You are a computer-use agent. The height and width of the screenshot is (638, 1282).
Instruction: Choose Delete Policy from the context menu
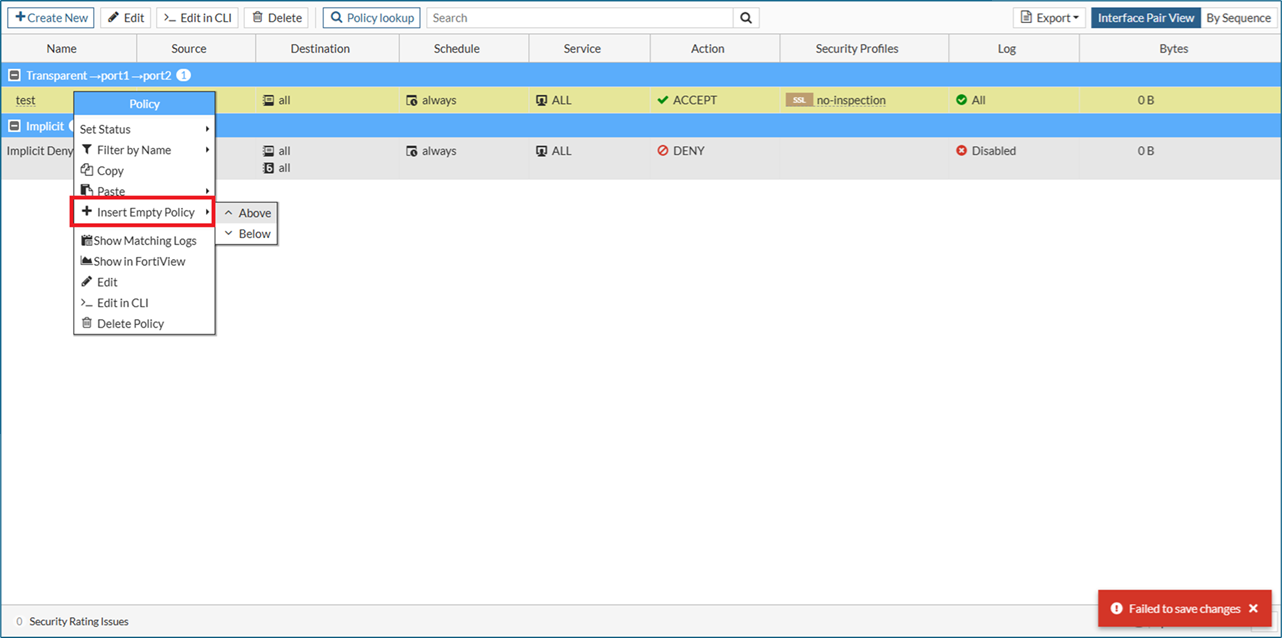(x=145, y=324)
